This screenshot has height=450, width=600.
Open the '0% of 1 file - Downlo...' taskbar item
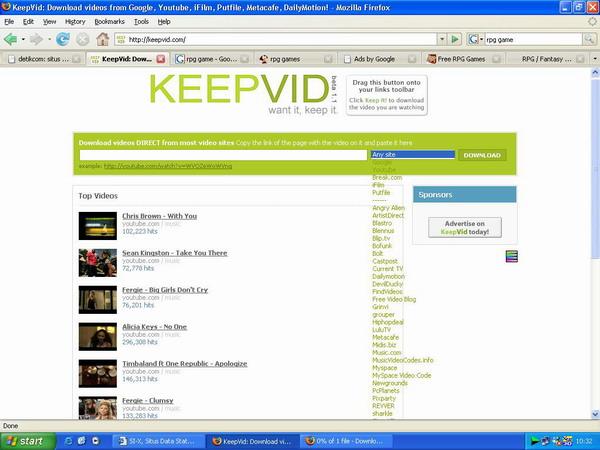point(346,441)
